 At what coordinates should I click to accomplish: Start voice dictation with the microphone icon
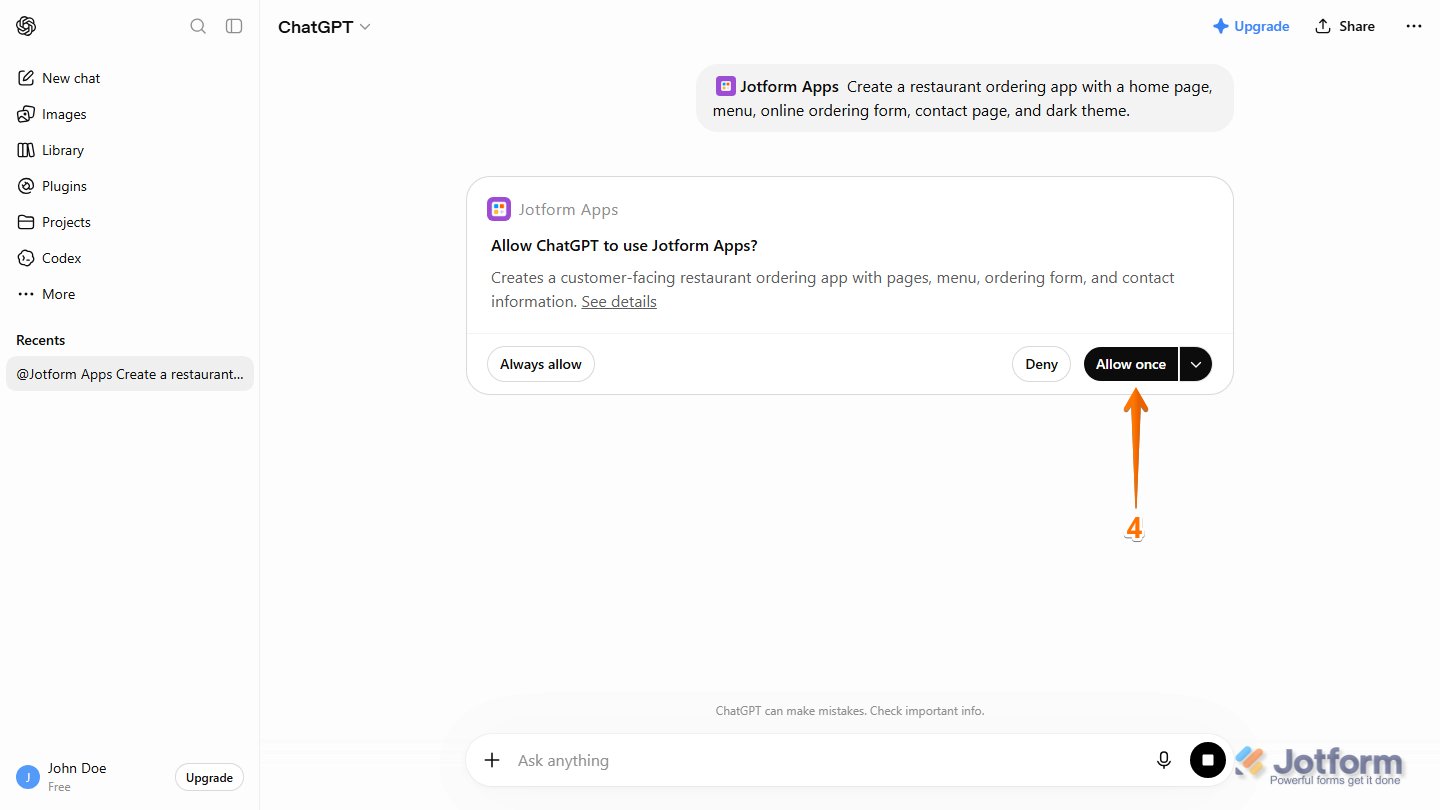pos(1164,760)
